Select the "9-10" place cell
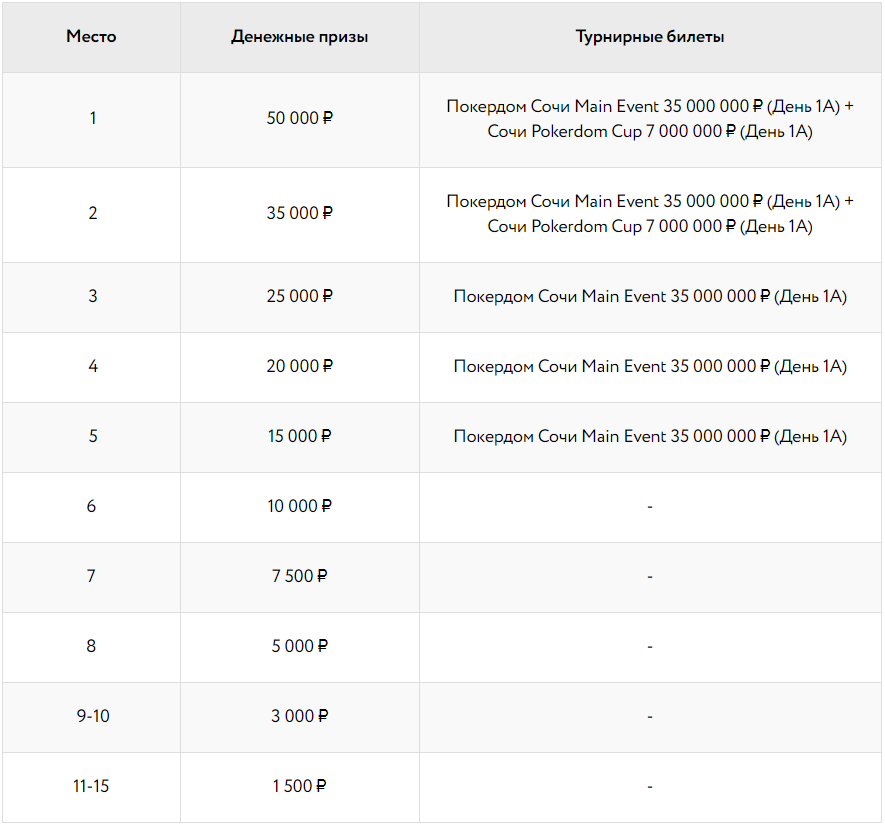Viewport: 885px width, 826px height. 92,716
